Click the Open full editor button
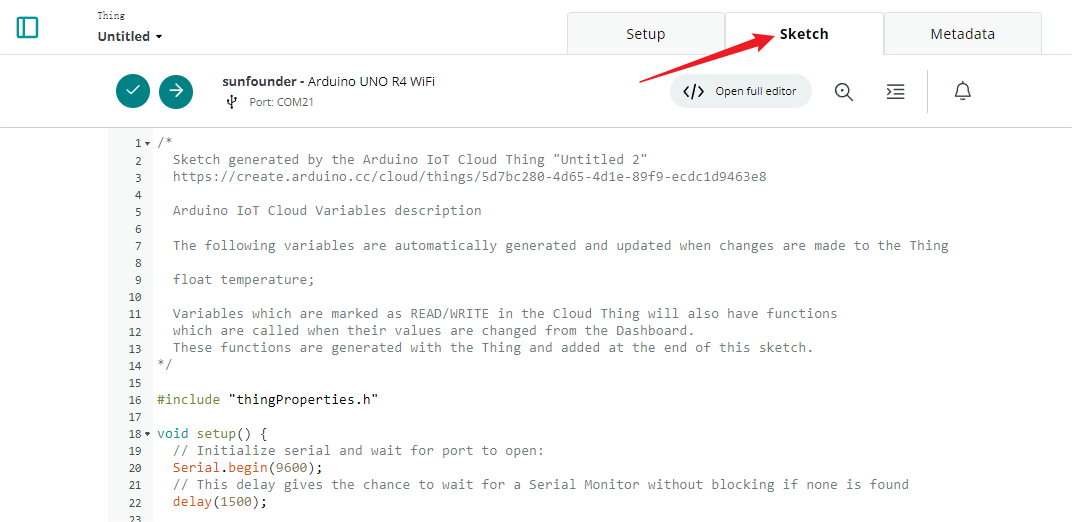Viewport: 1072px width, 522px height. 740,92
